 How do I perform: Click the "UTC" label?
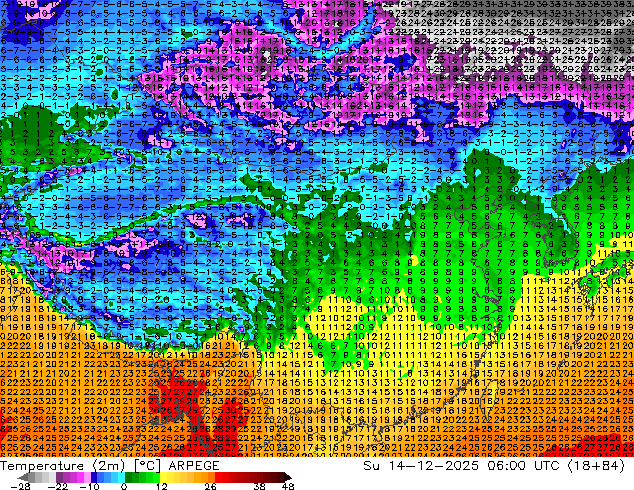[547, 466]
